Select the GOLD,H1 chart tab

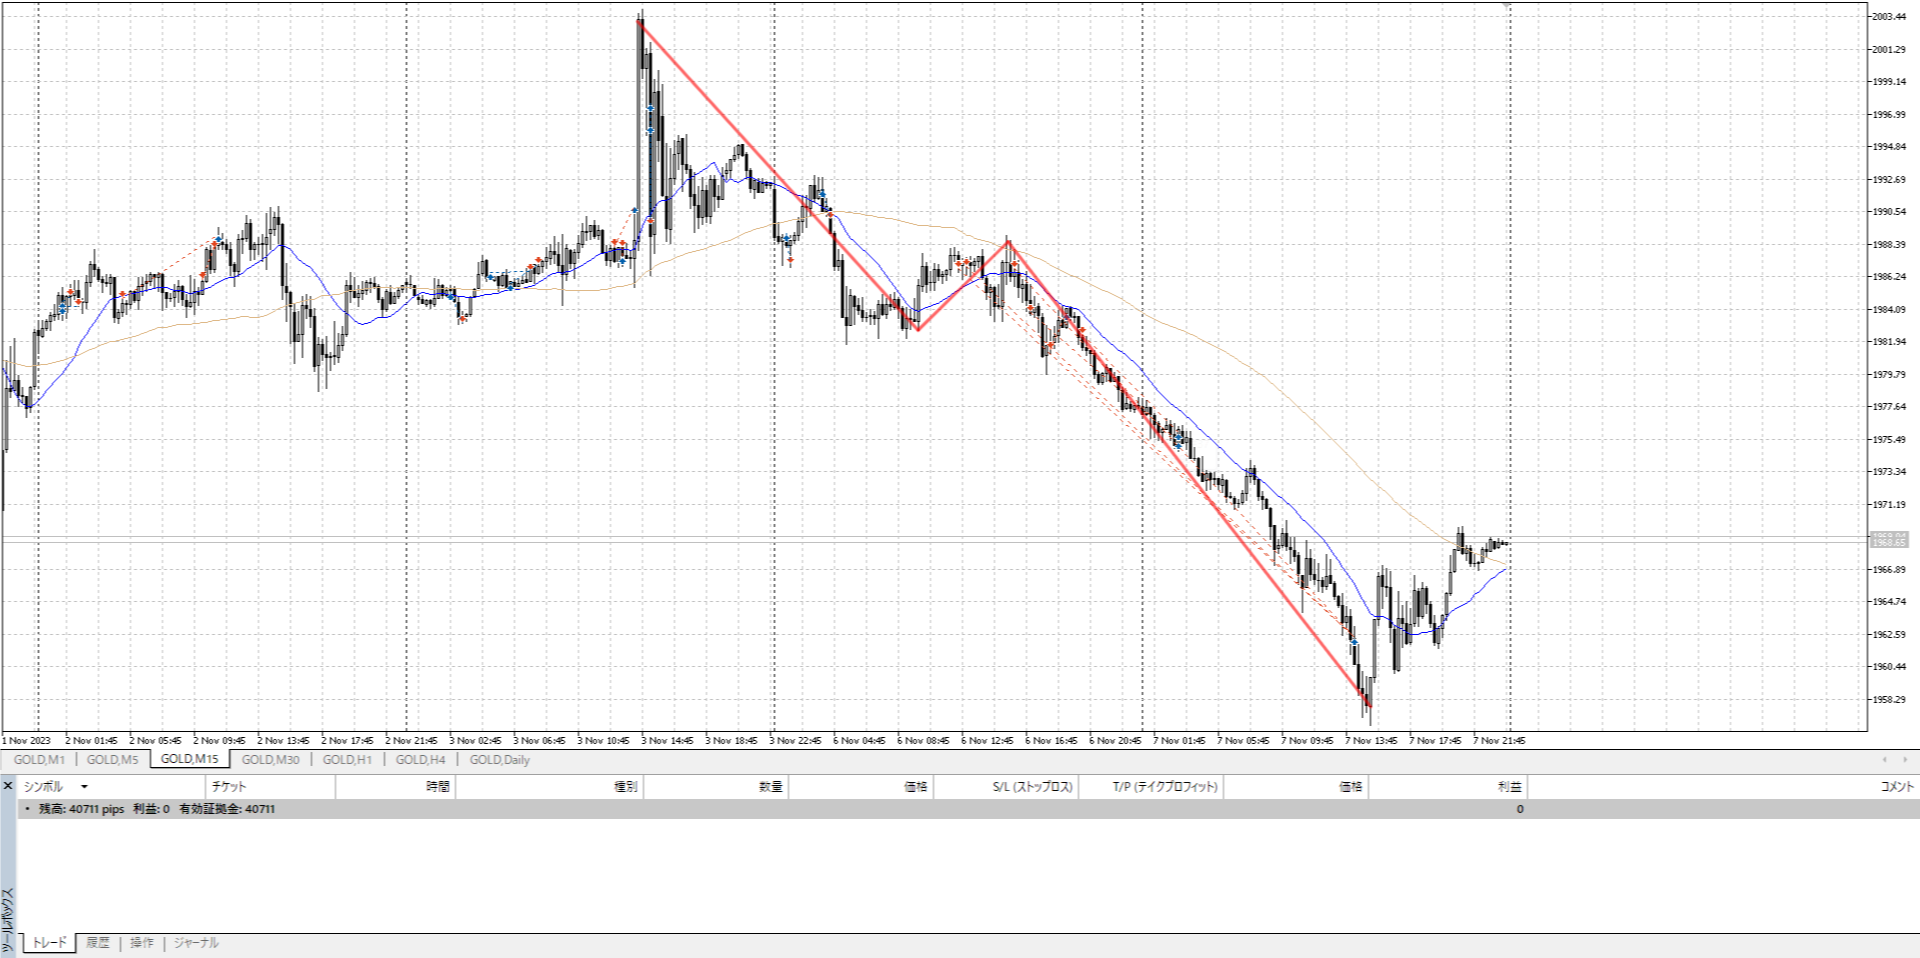click(347, 760)
